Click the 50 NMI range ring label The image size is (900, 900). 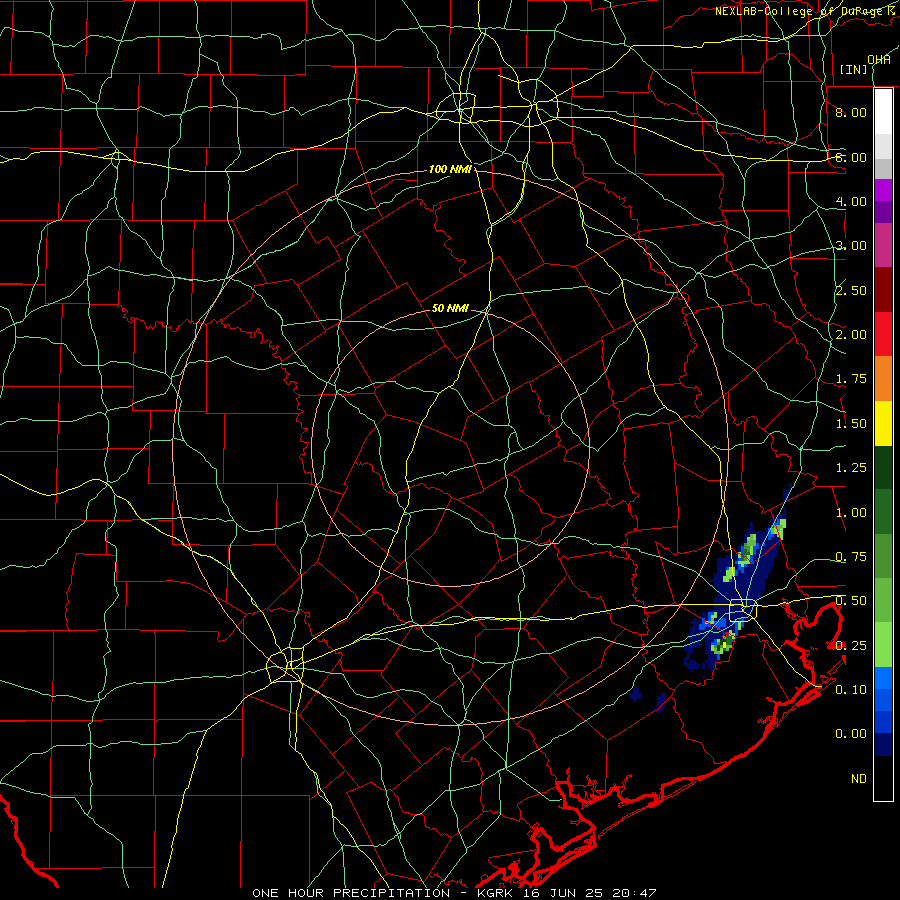[451, 308]
